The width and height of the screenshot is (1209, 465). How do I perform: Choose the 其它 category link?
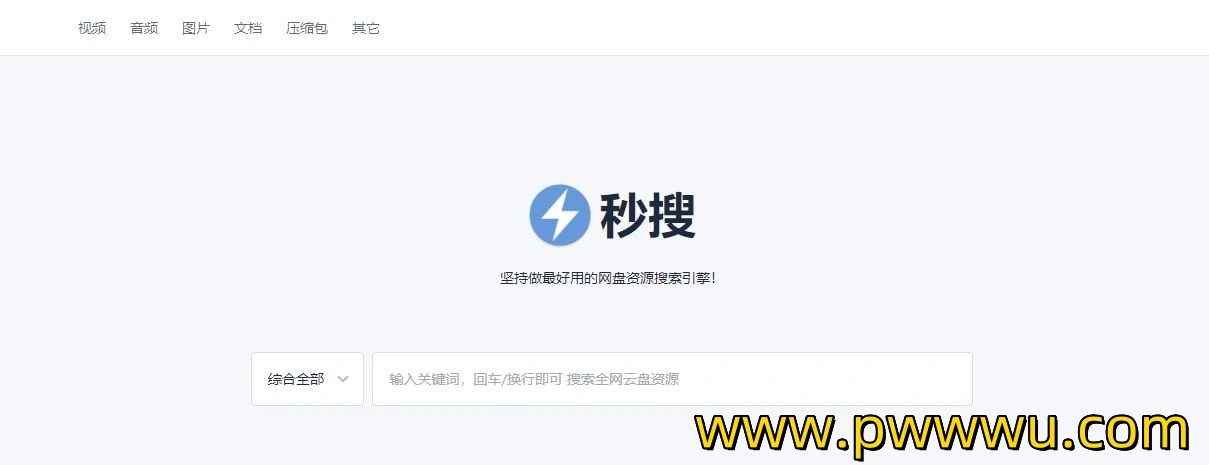(x=366, y=28)
